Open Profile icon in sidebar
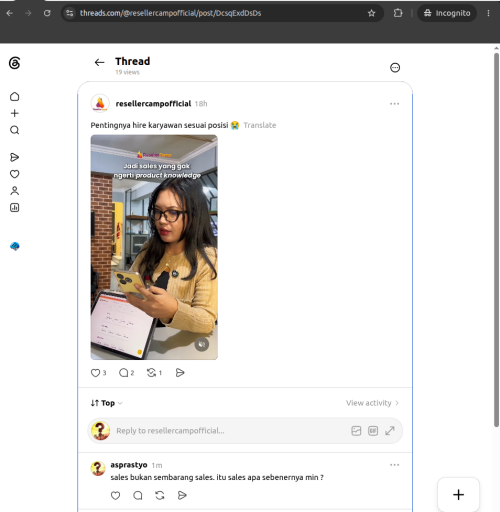This screenshot has height=512, width=500. tap(14, 191)
